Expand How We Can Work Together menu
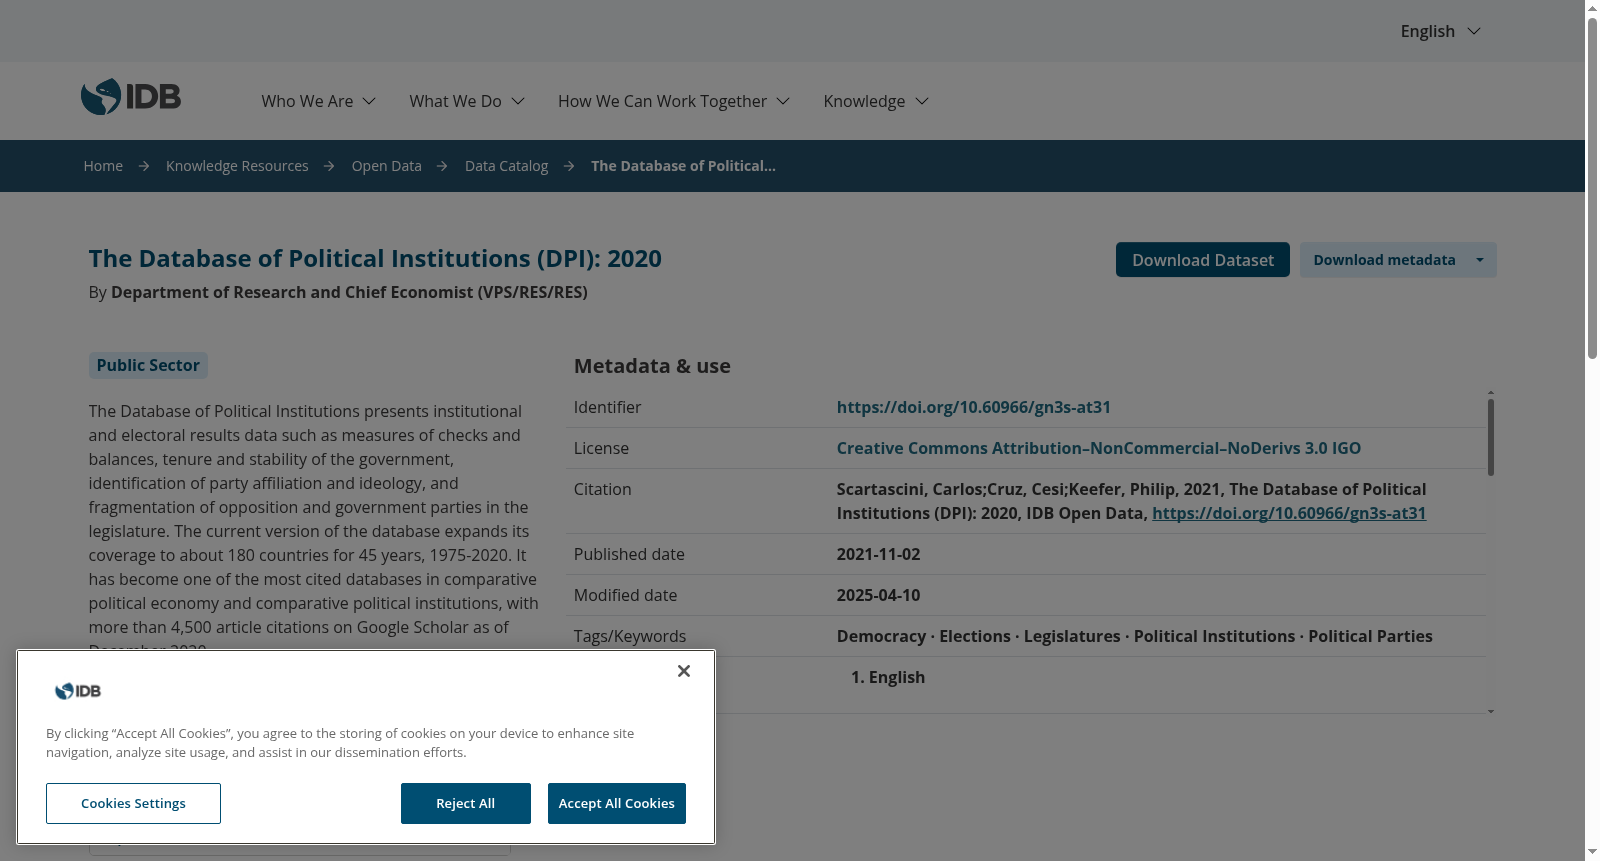This screenshot has width=1600, height=861. (x=674, y=101)
